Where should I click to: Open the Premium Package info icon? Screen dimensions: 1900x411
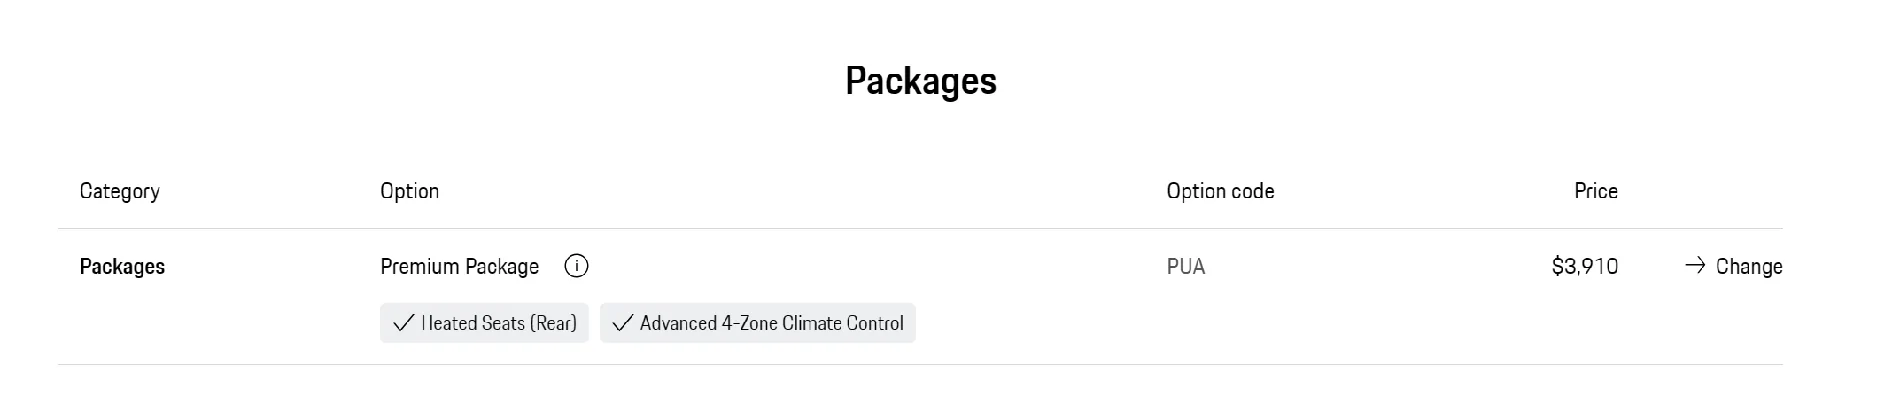(x=576, y=266)
